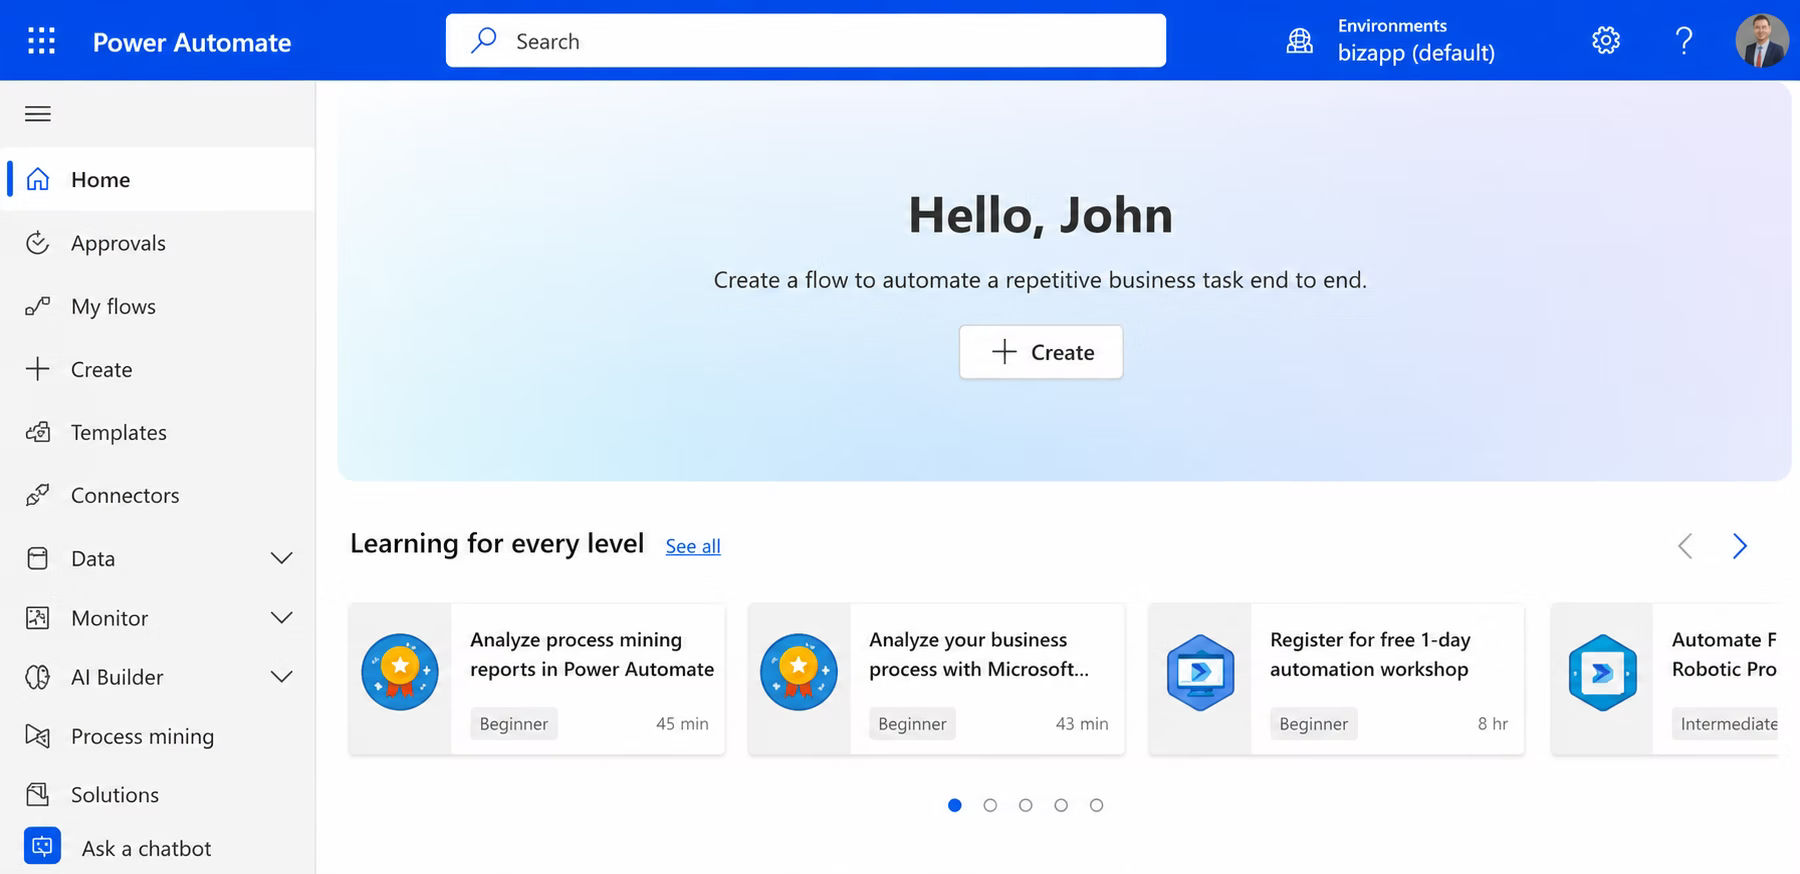Open the user profile avatar
Viewport: 1800px width, 874px height.
[1762, 41]
